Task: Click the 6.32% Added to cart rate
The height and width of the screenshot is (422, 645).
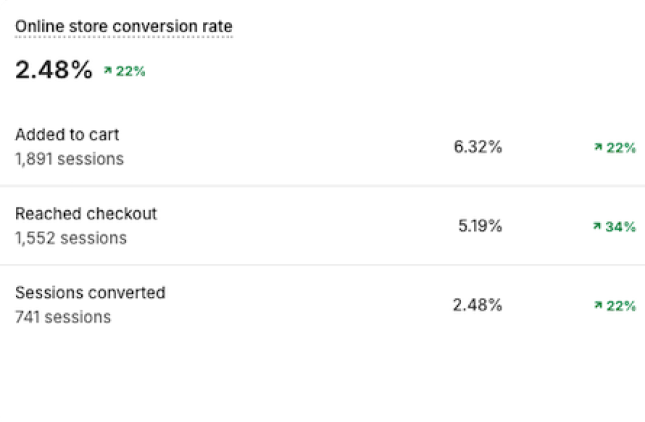Action: (478, 147)
